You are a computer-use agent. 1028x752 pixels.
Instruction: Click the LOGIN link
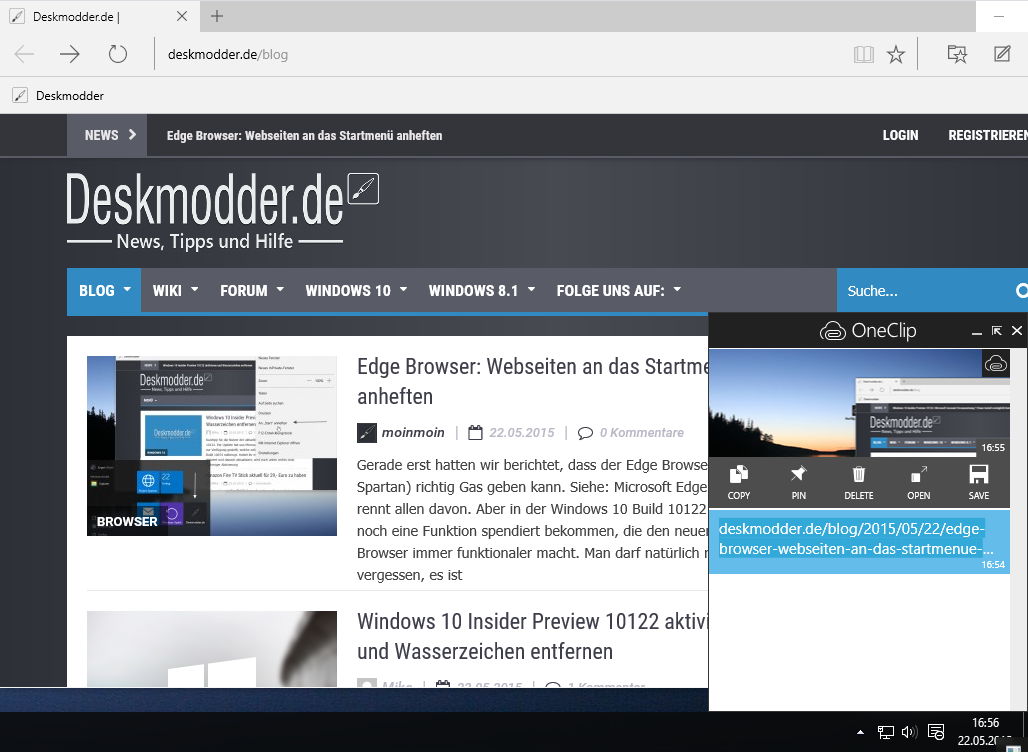(900, 135)
